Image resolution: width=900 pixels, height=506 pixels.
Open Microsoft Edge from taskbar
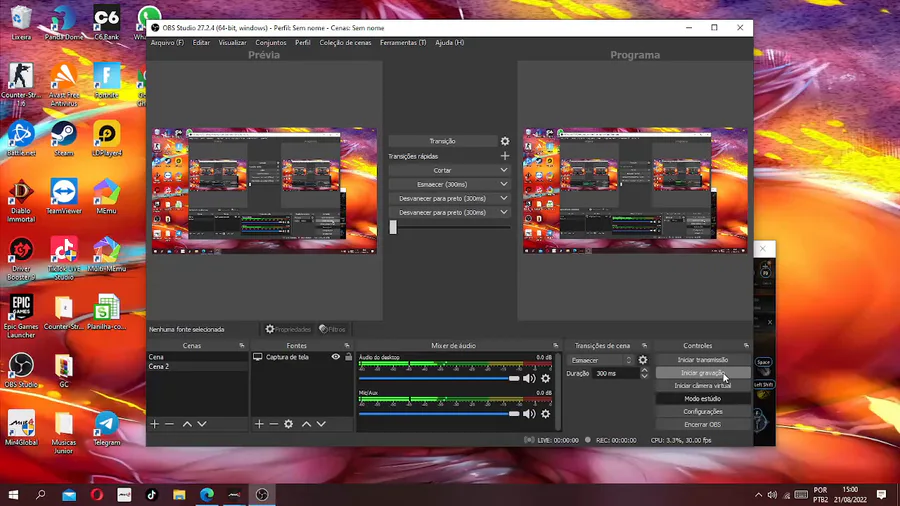[x=207, y=495]
